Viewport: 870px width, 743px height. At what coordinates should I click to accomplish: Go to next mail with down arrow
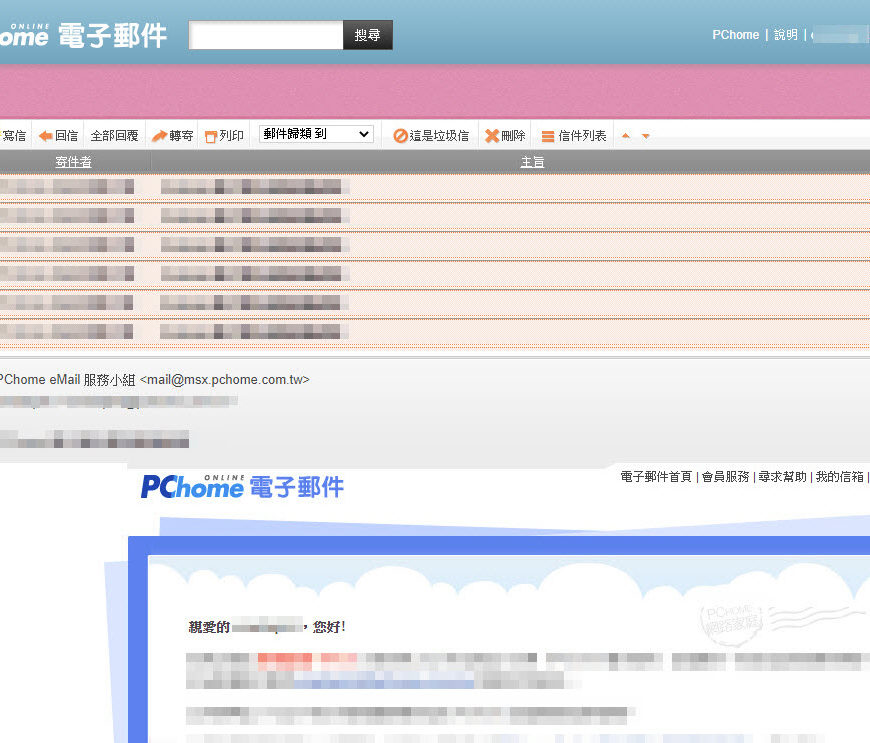click(645, 136)
